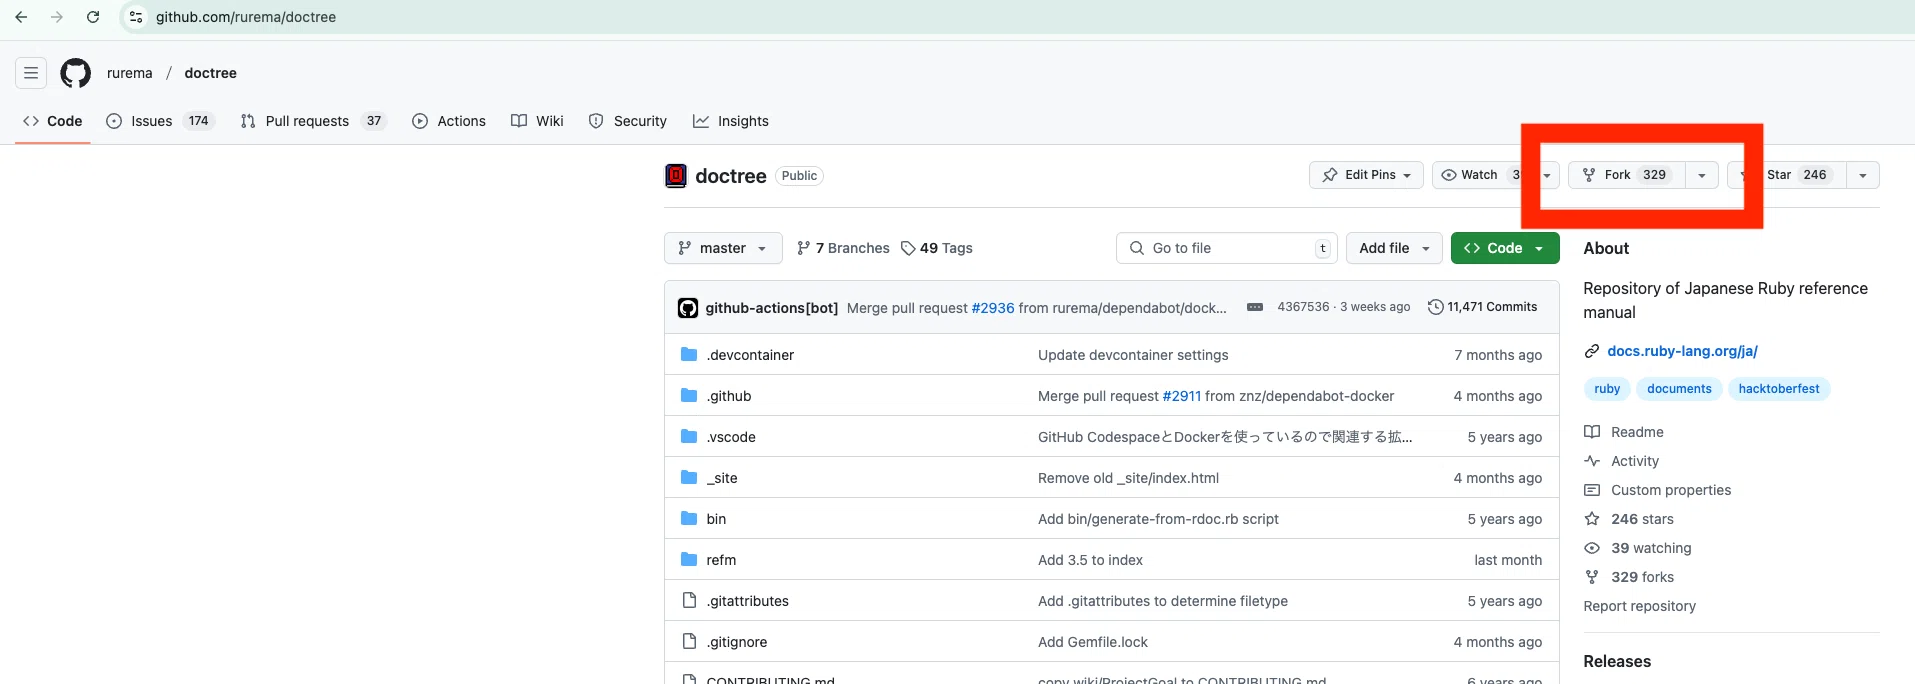Expand commit message ellipsis button

pyautogui.click(x=1255, y=307)
